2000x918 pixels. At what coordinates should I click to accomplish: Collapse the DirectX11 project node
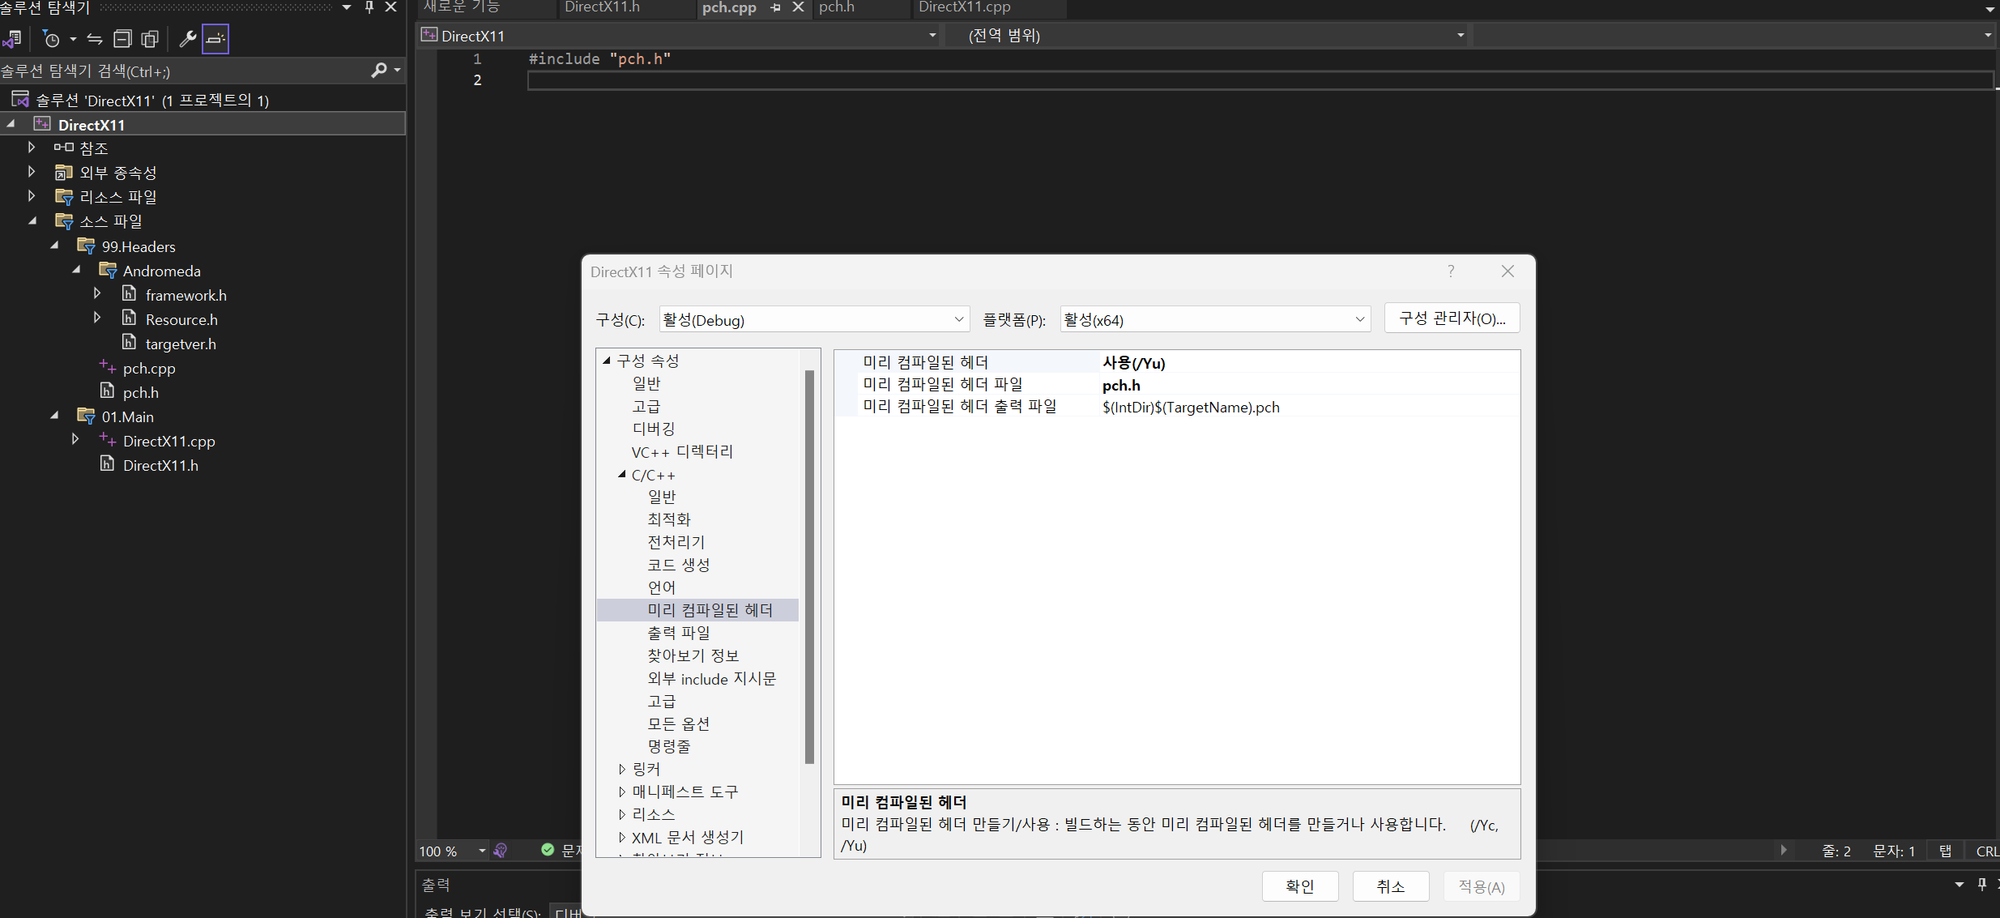click(11, 124)
